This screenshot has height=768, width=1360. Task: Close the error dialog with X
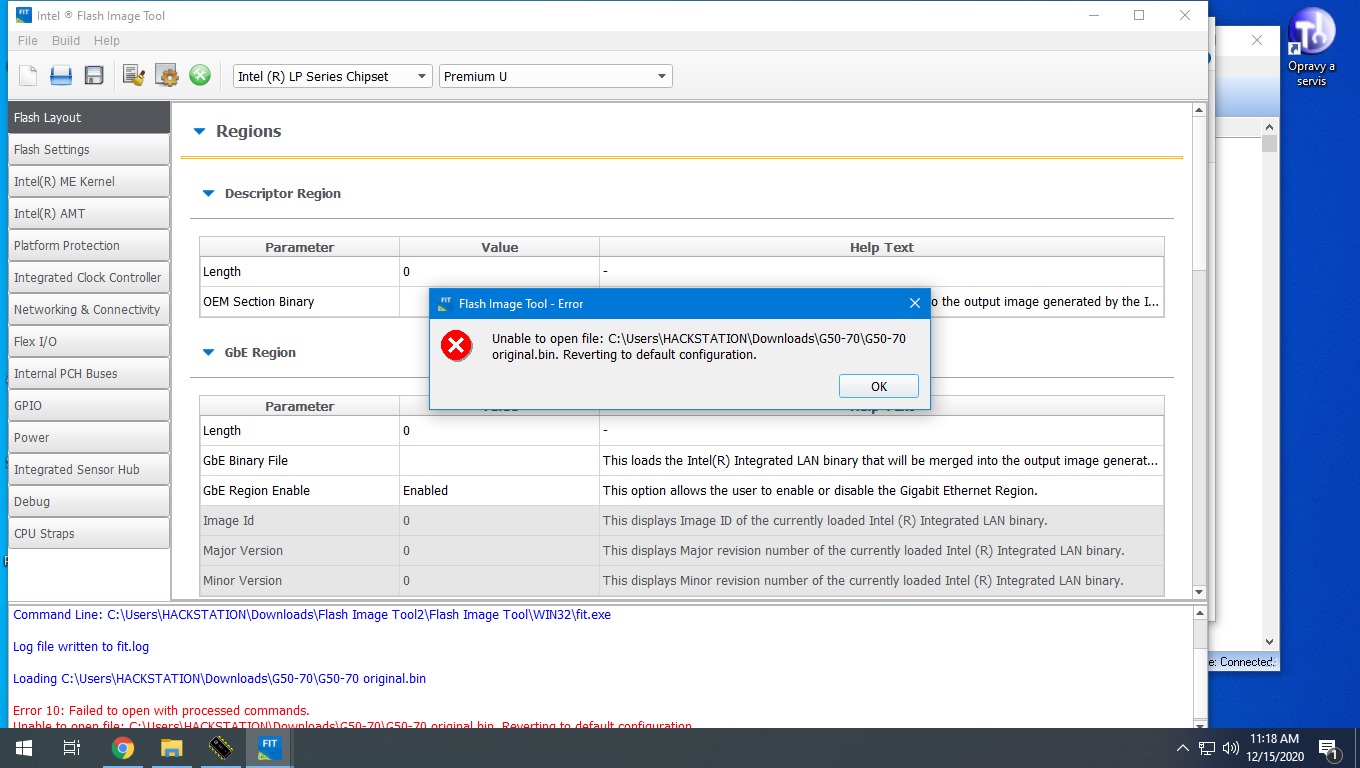[914, 303]
